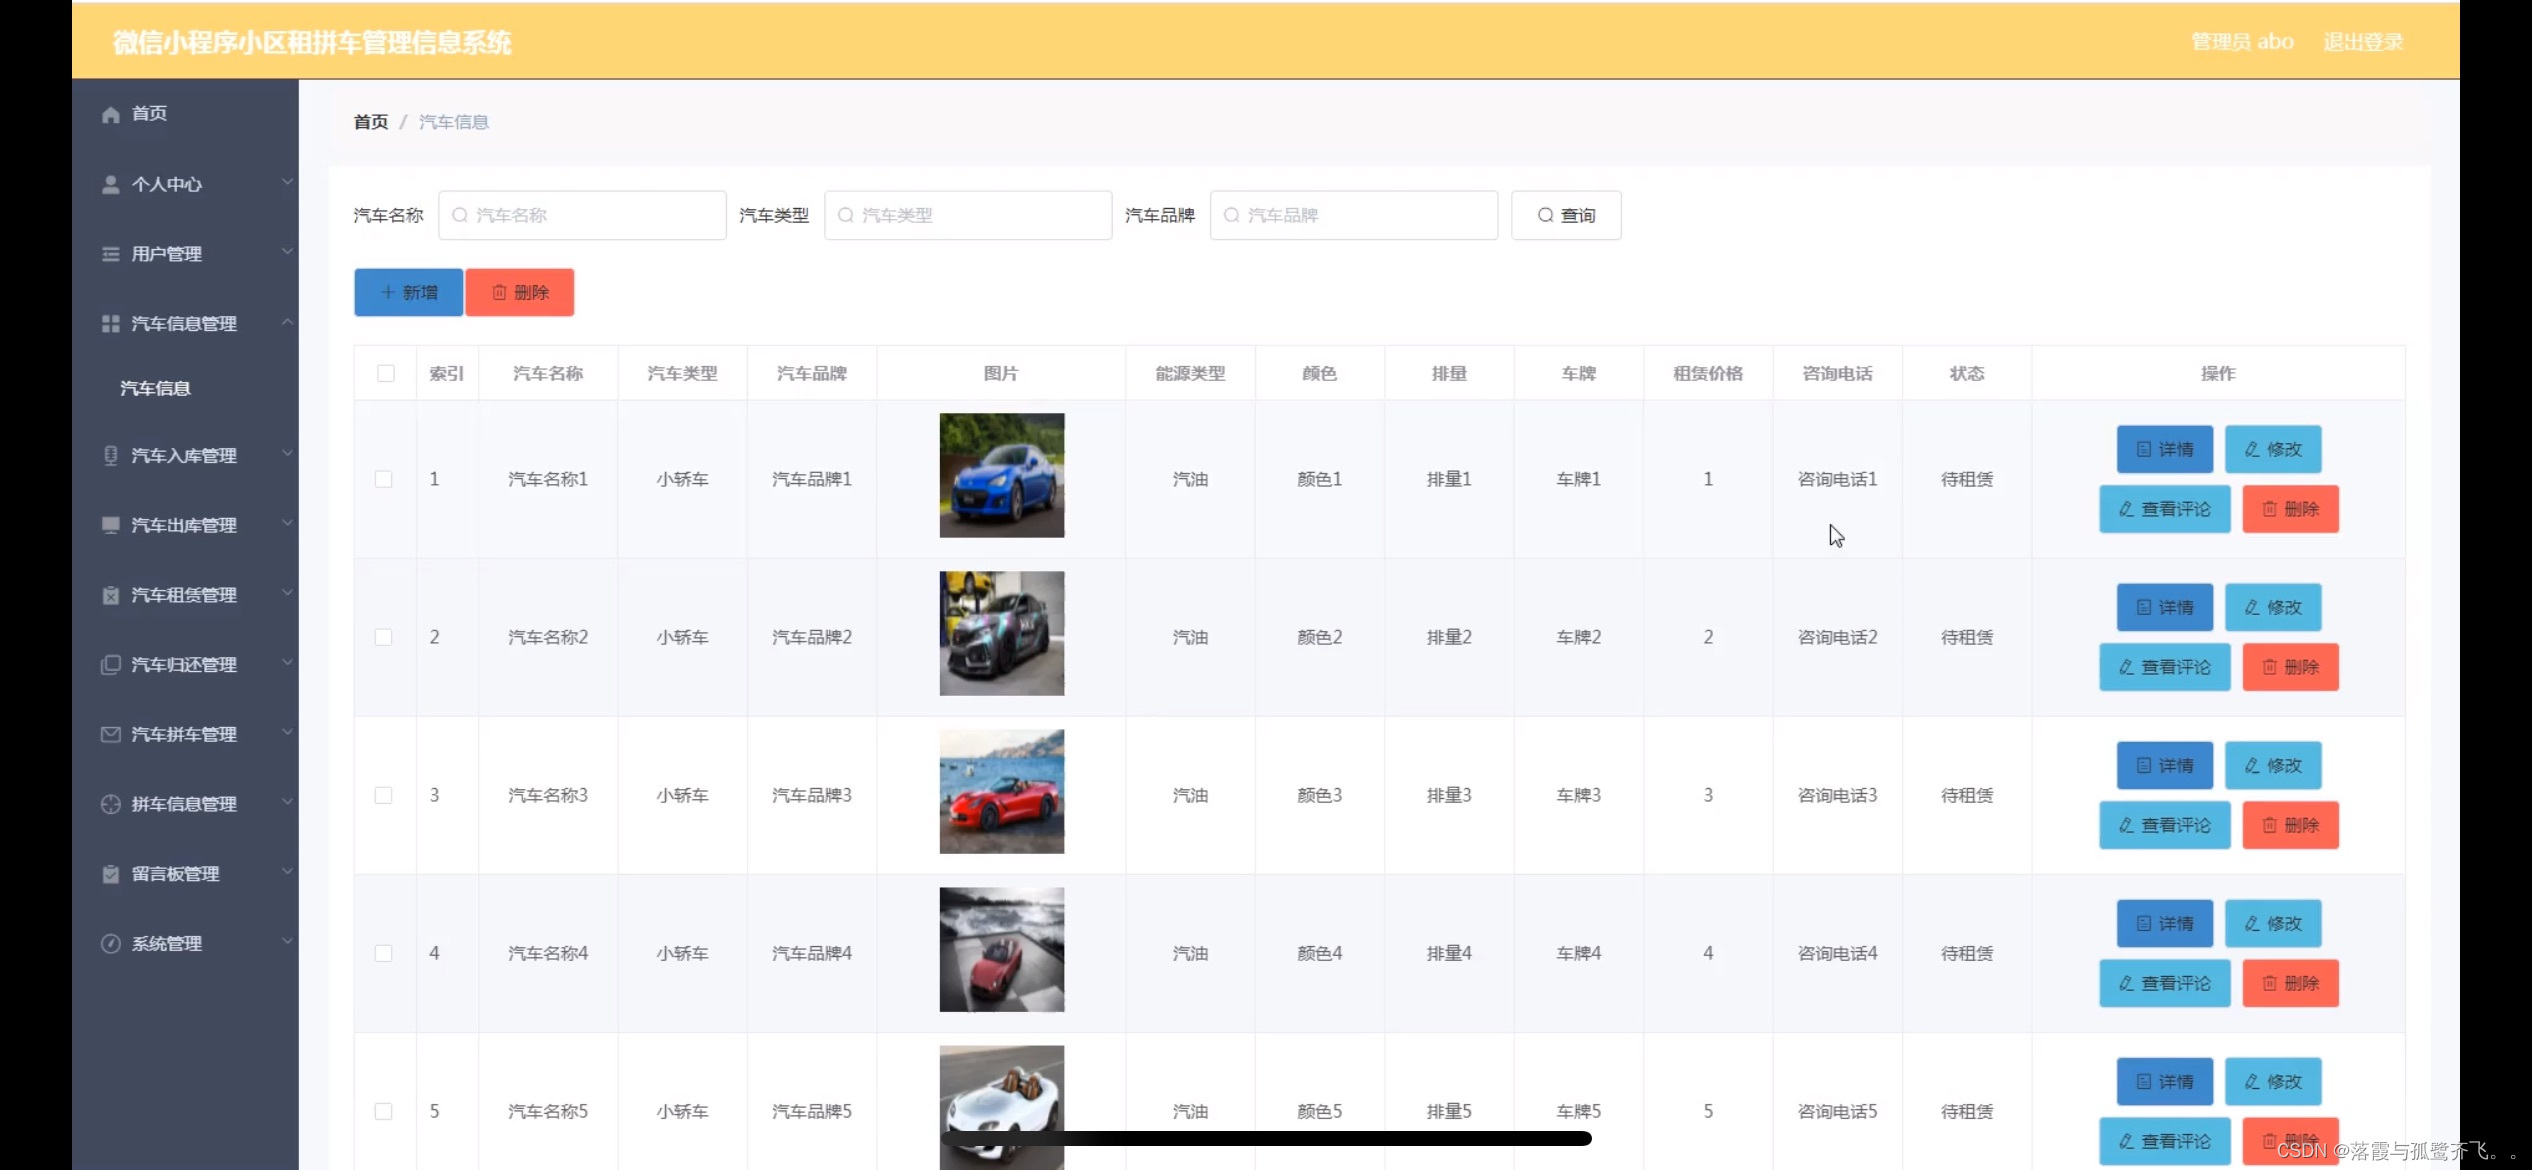Expand 系统管理 using its chevron
2532x1170 pixels.
[x=287, y=941]
